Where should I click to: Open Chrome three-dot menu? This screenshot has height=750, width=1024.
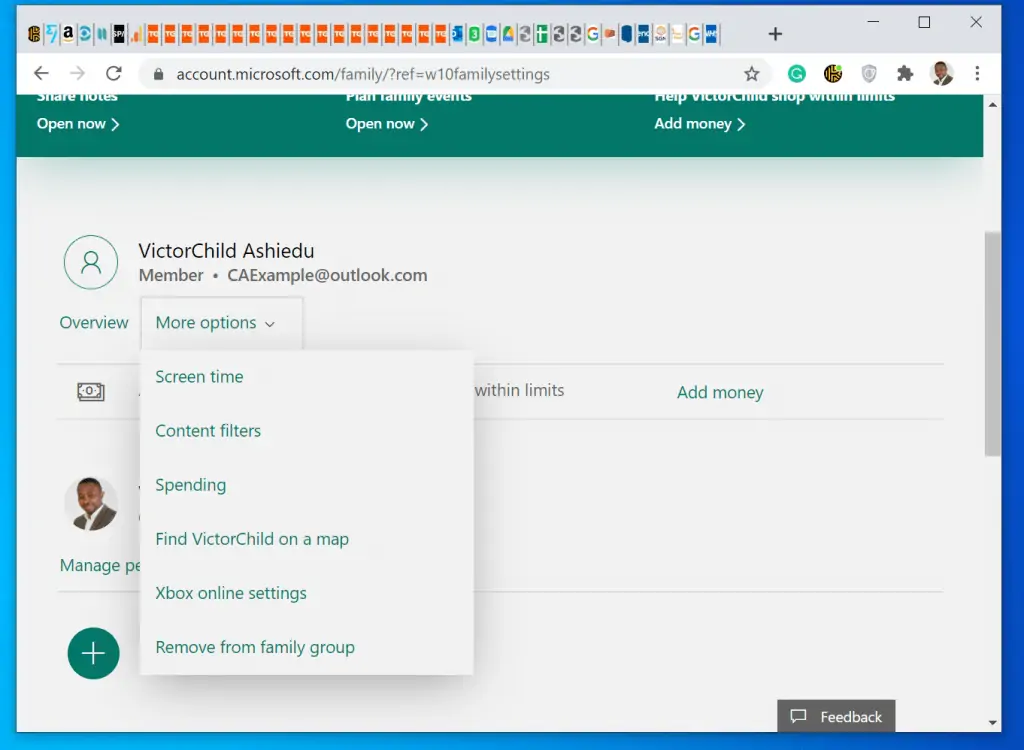(x=977, y=73)
